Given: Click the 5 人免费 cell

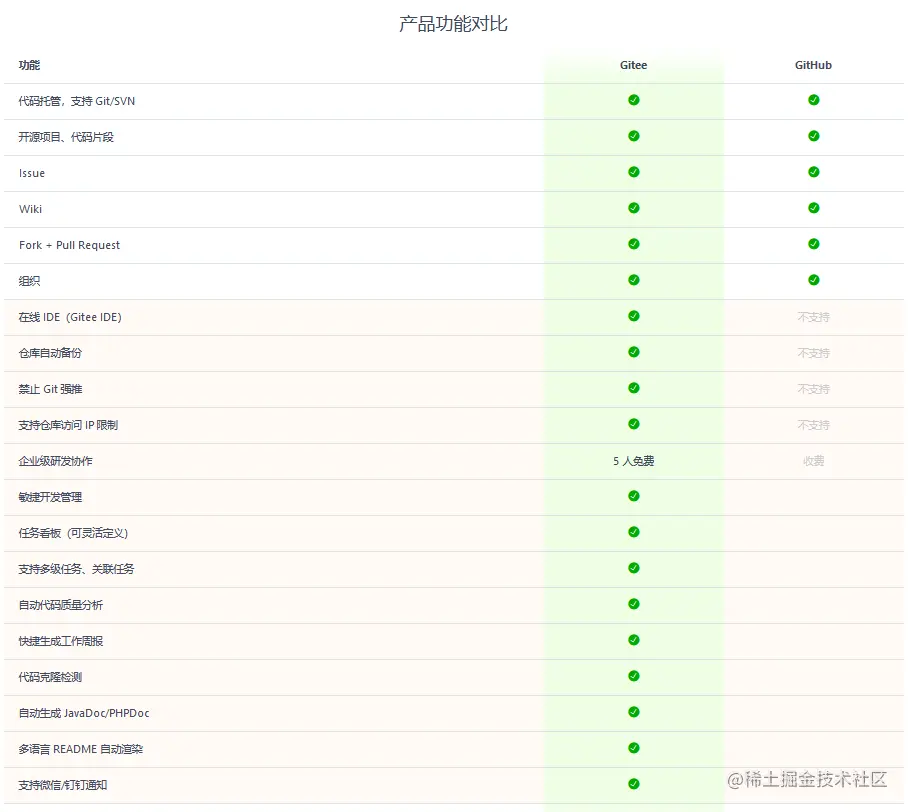Looking at the screenshot, I should coord(633,461).
